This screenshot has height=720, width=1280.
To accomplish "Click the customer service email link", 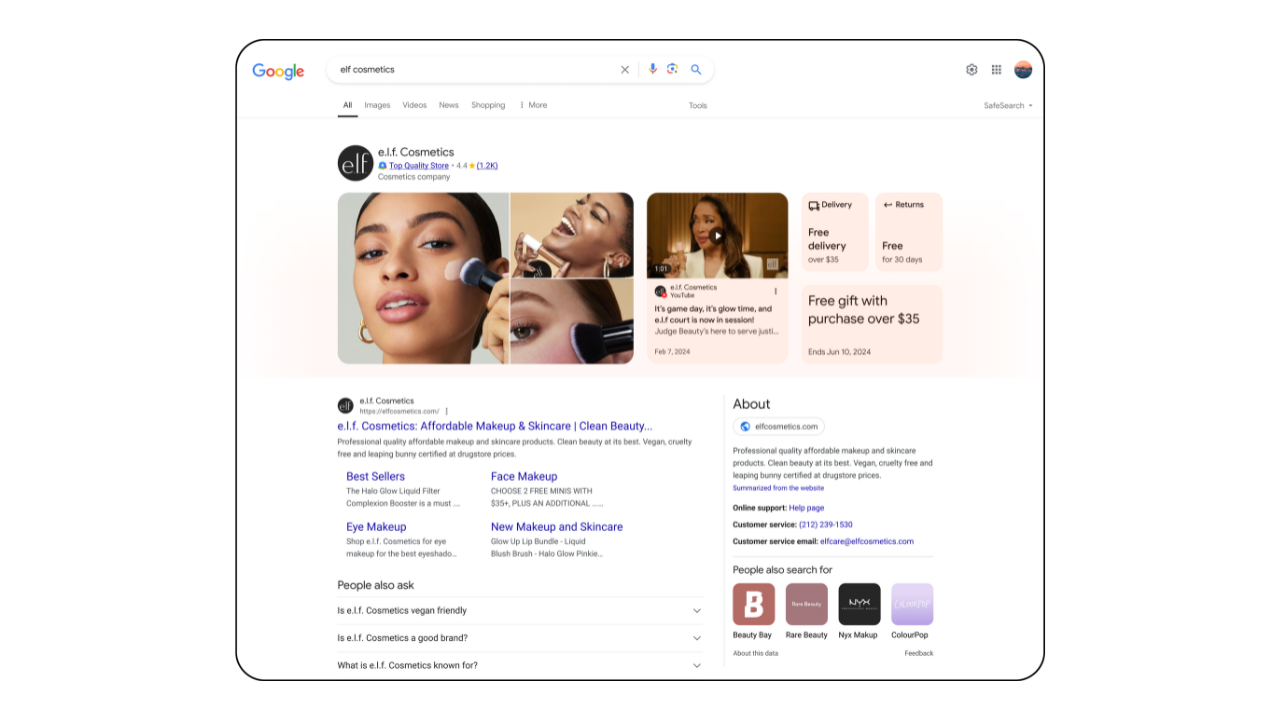I will click(866, 542).
